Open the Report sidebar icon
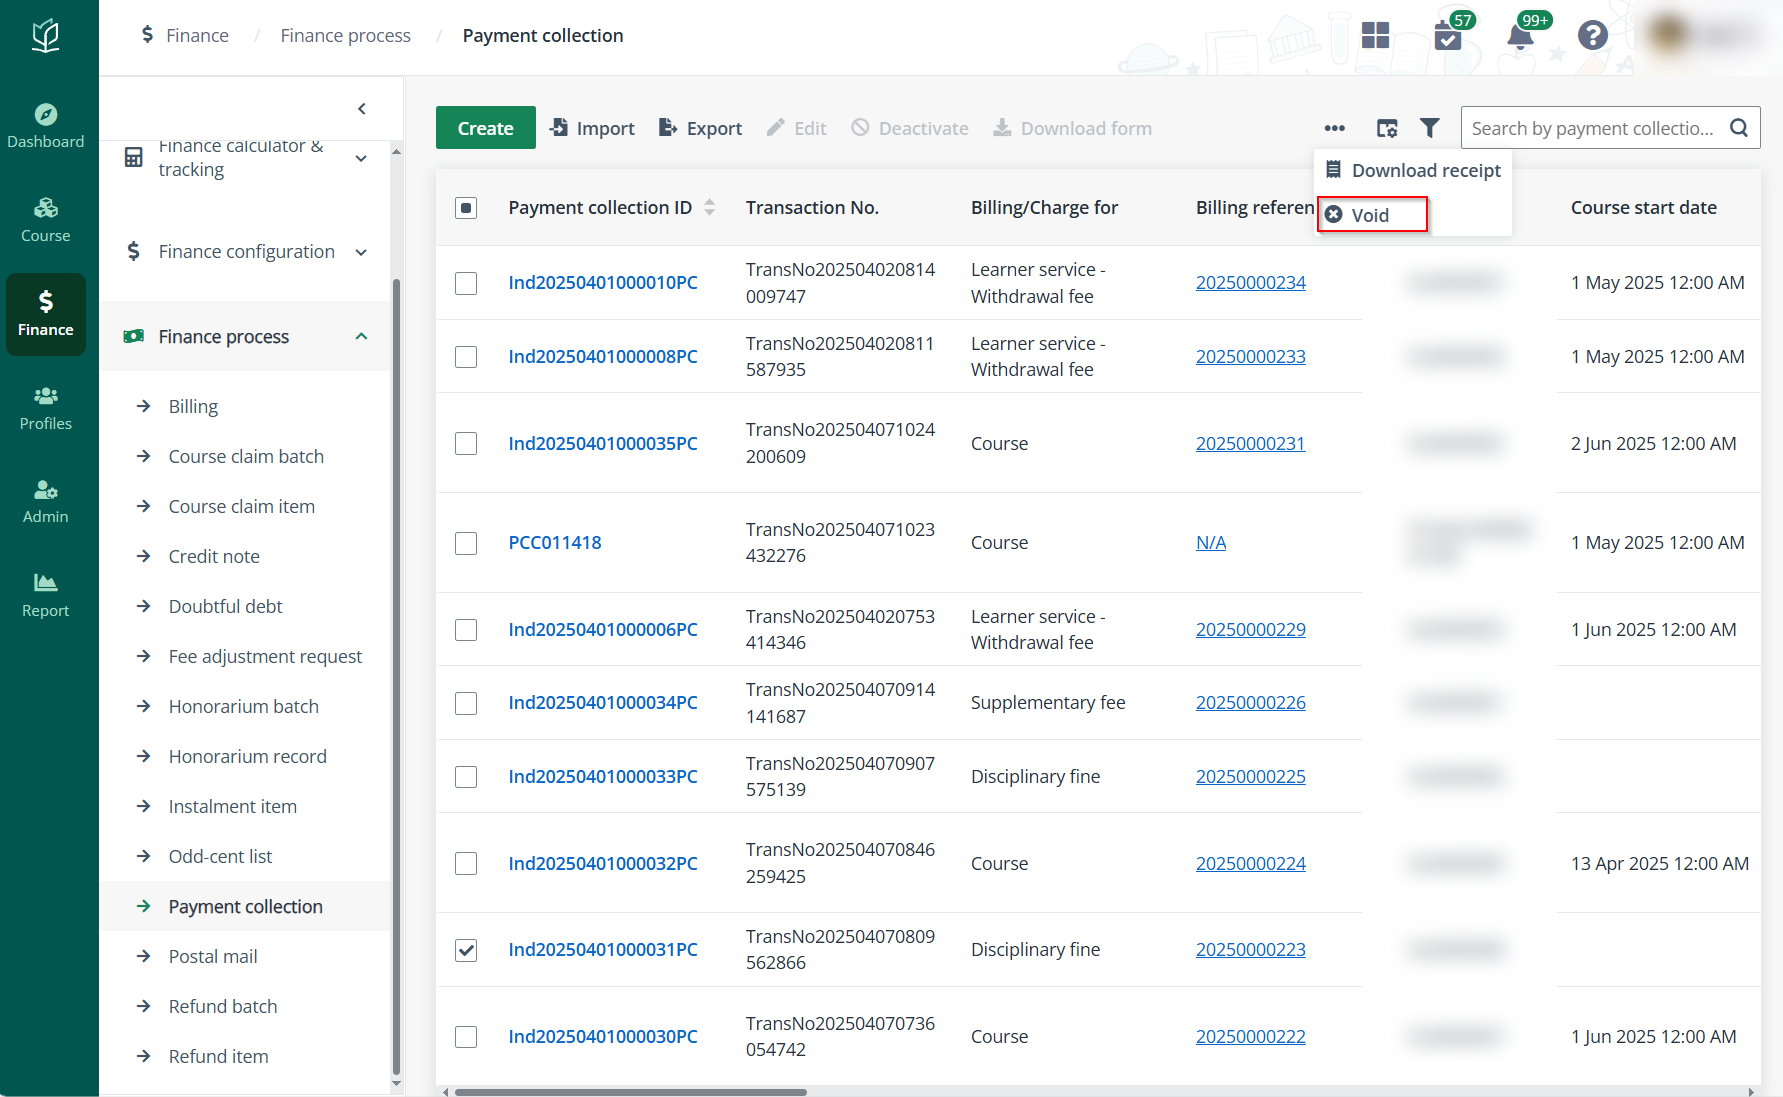 [x=45, y=596]
